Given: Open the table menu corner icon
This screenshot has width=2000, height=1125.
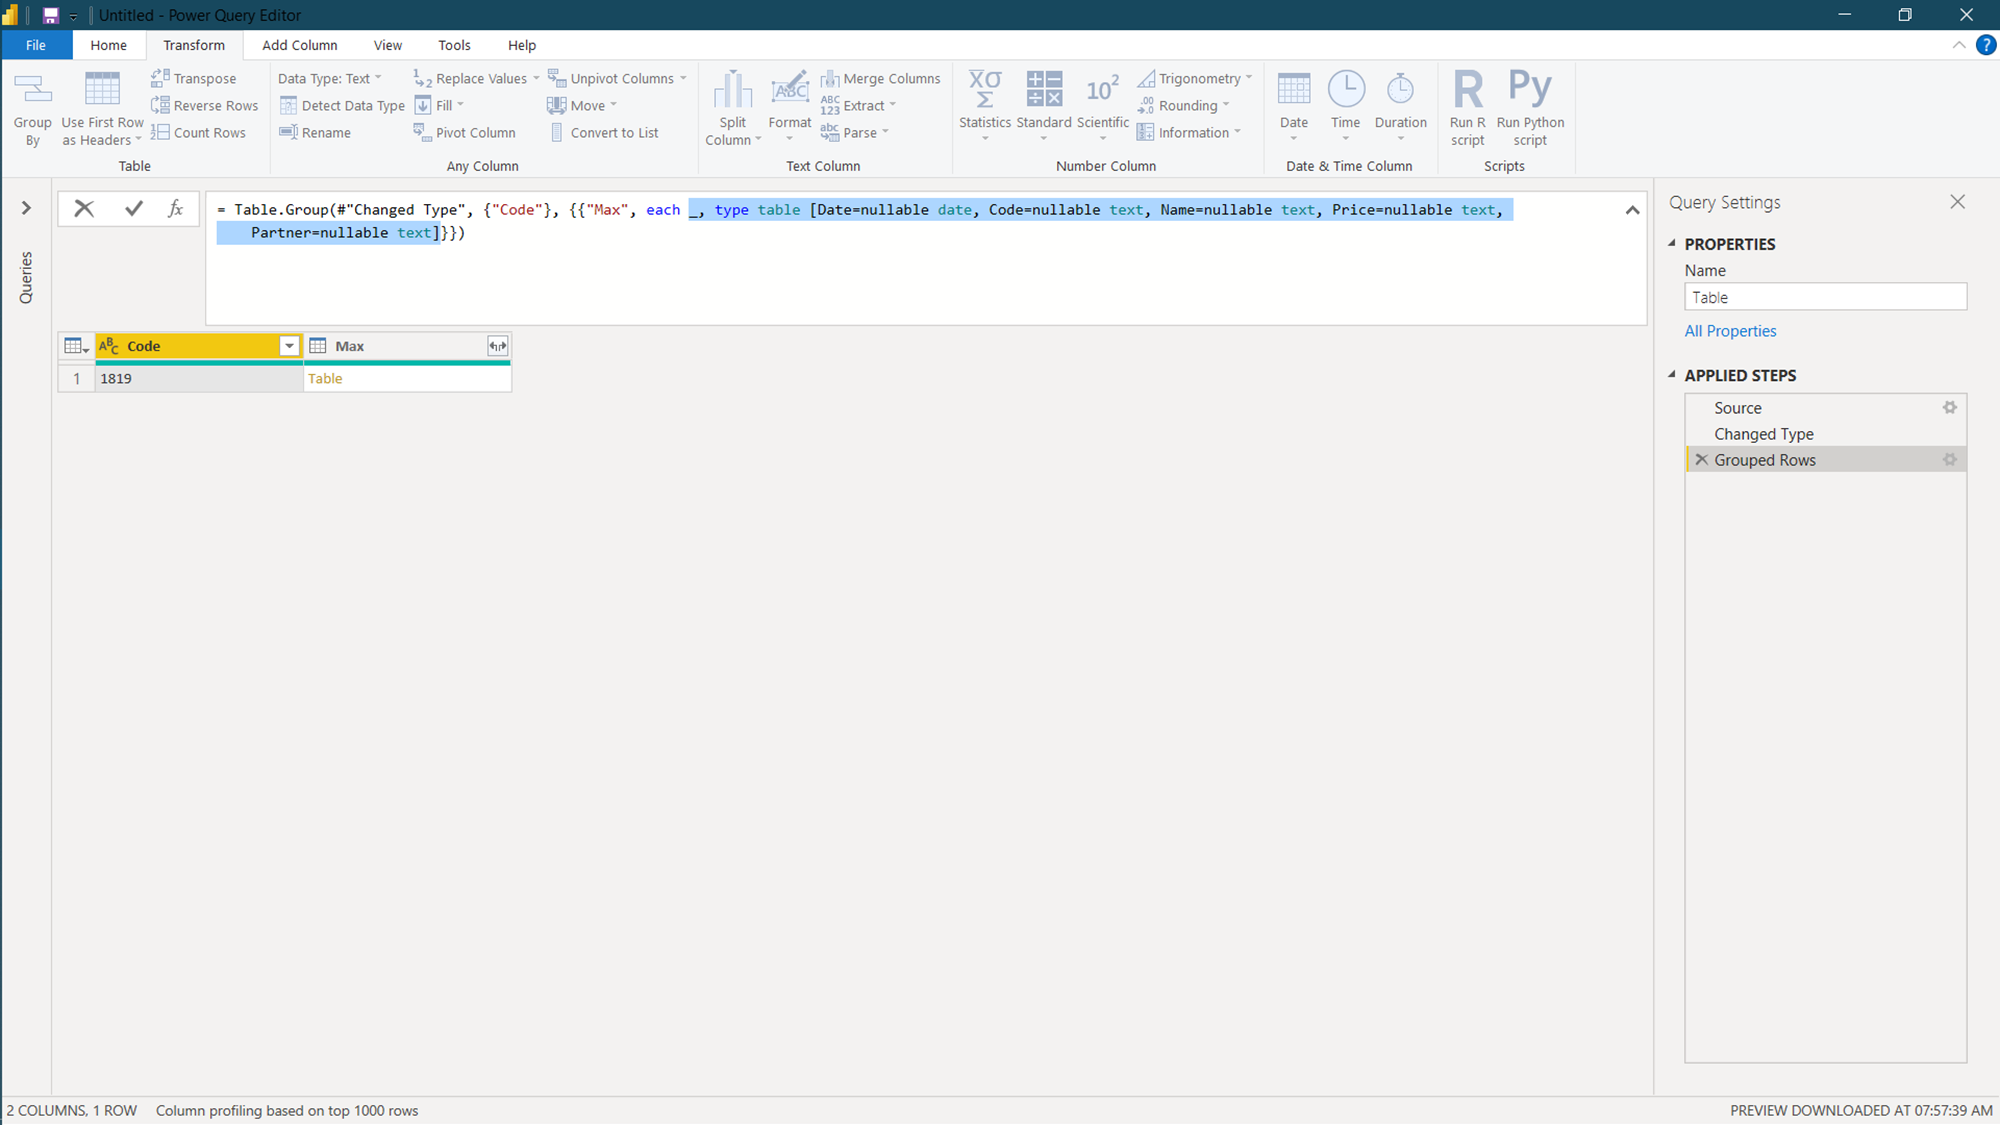Looking at the screenshot, I should pos(76,346).
